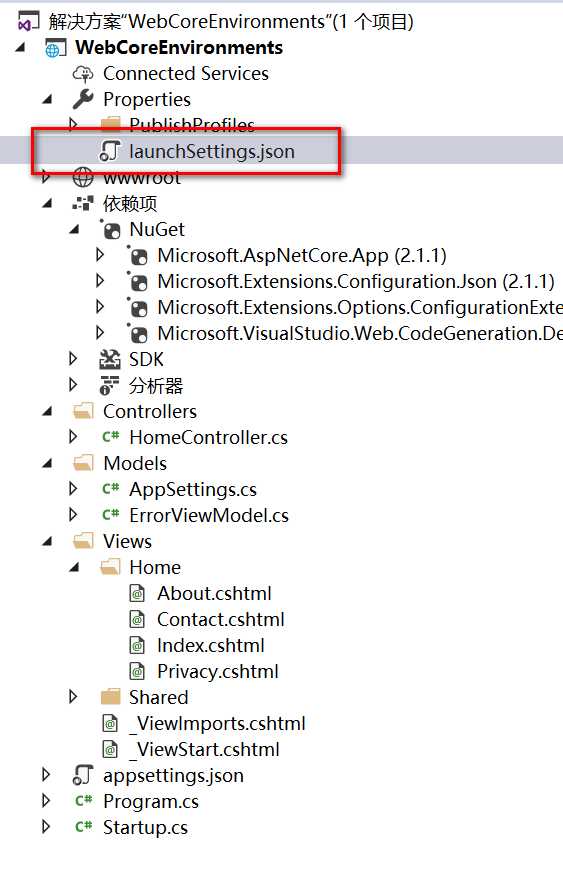Click the Connected Services cloud icon
Viewport: 563px width, 871px height.
pyautogui.click(x=83, y=73)
